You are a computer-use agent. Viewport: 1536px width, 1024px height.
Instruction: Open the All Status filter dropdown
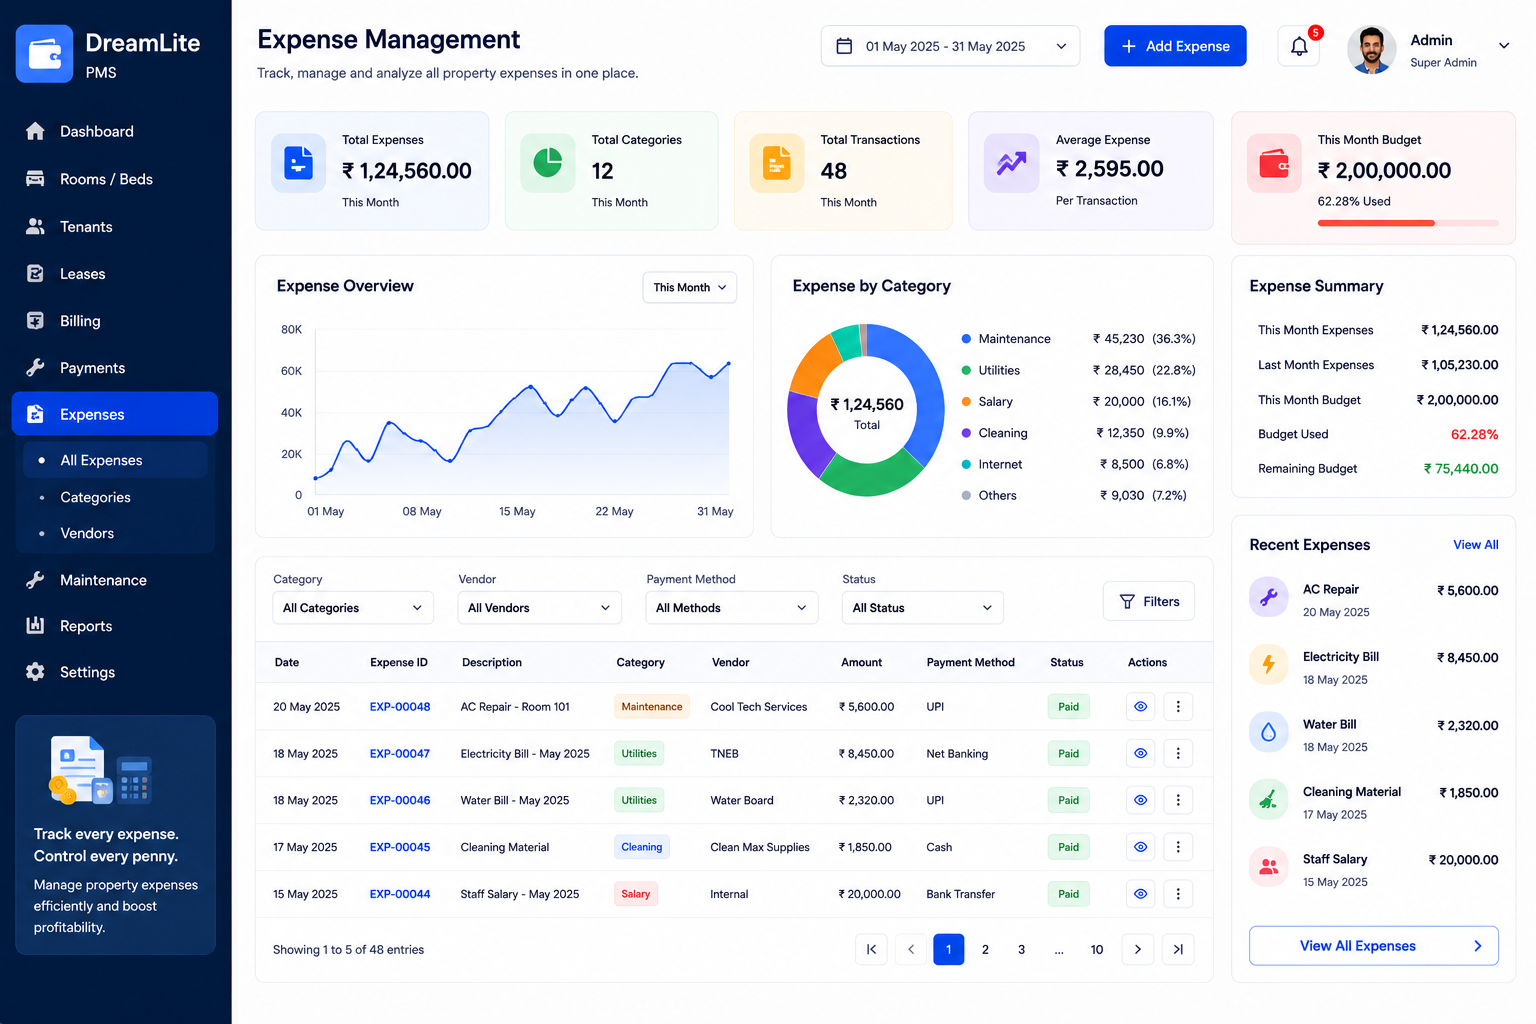coord(922,608)
